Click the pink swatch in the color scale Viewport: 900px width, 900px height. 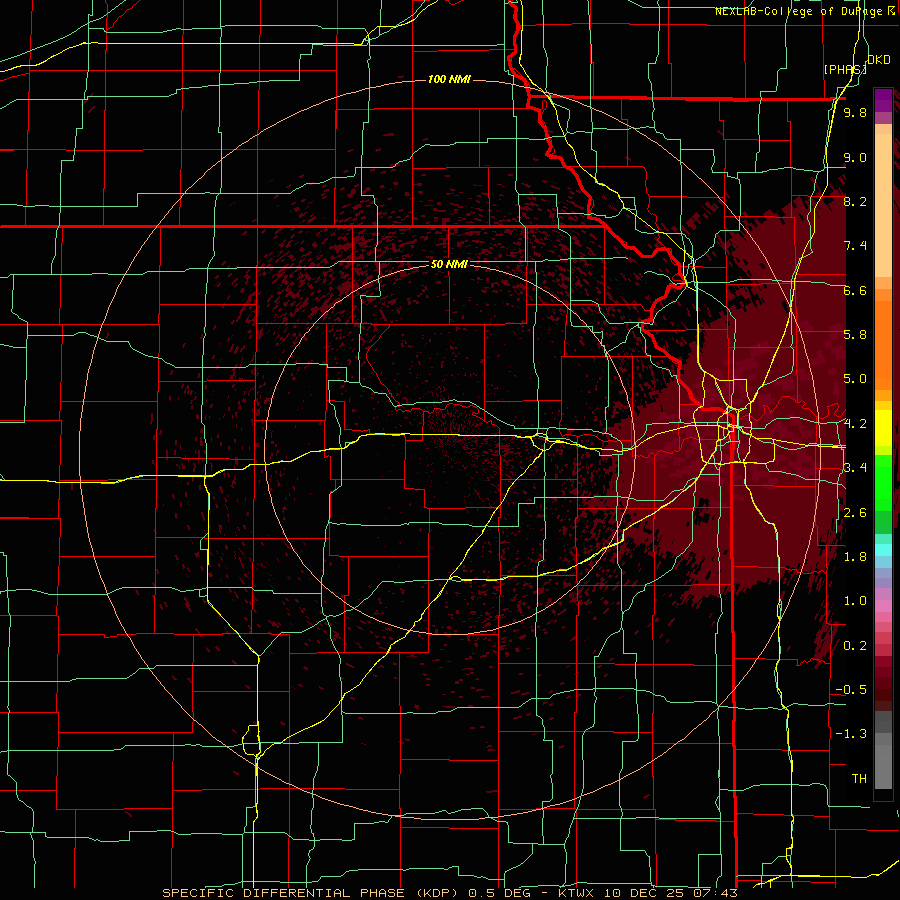click(x=883, y=606)
